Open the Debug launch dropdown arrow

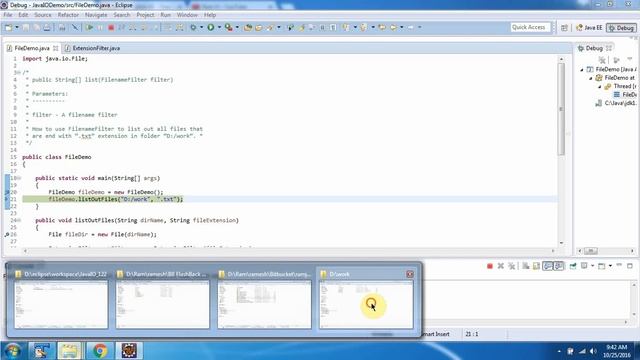(201, 27)
